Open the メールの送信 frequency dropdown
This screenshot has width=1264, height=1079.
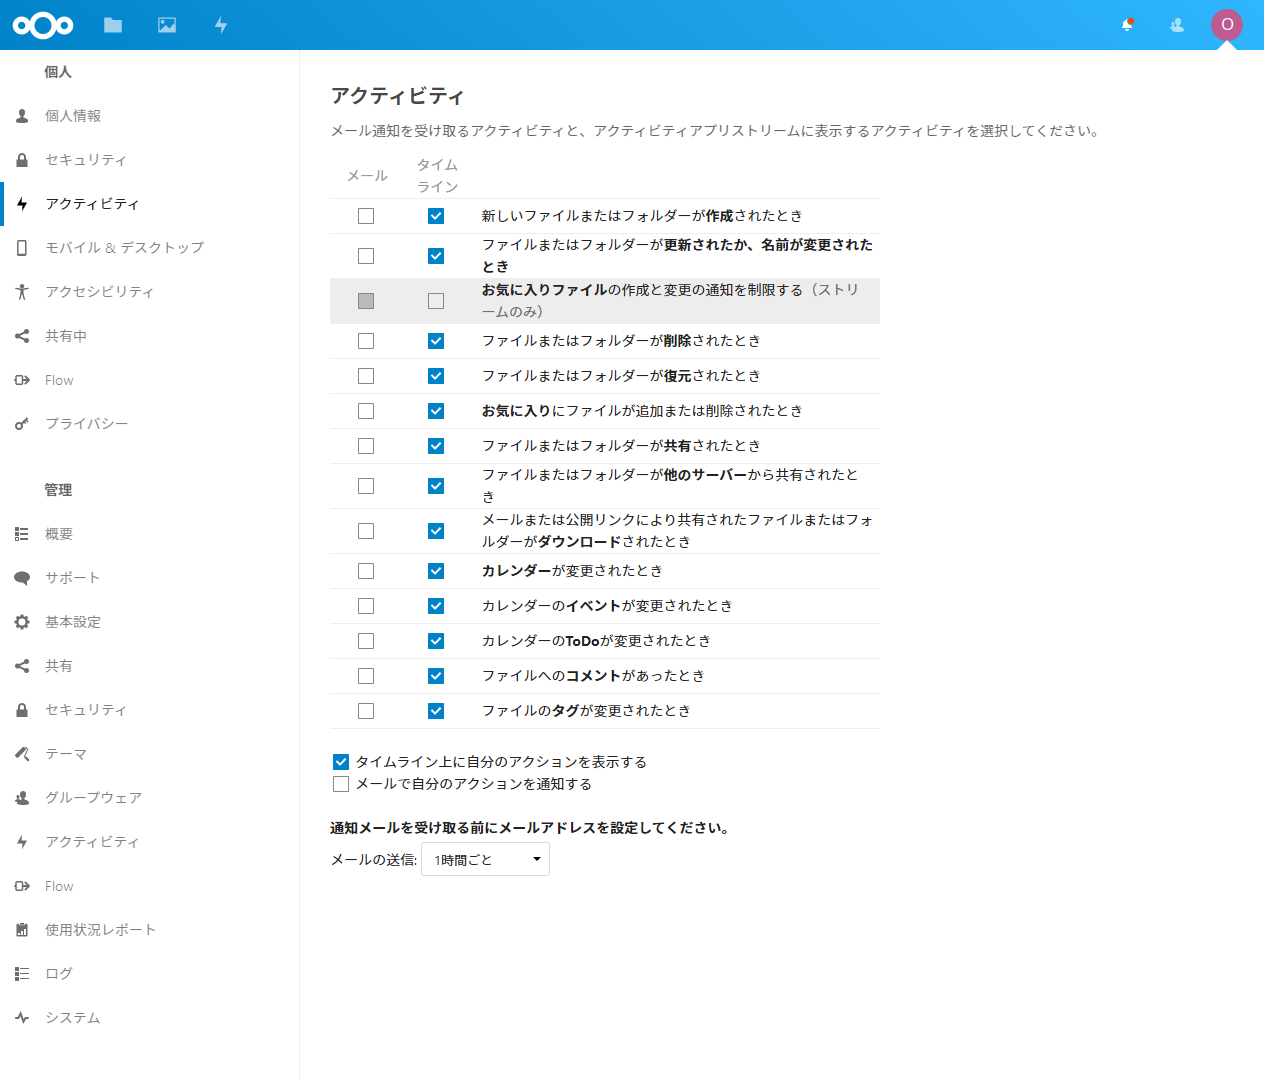click(x=485, y=860)
